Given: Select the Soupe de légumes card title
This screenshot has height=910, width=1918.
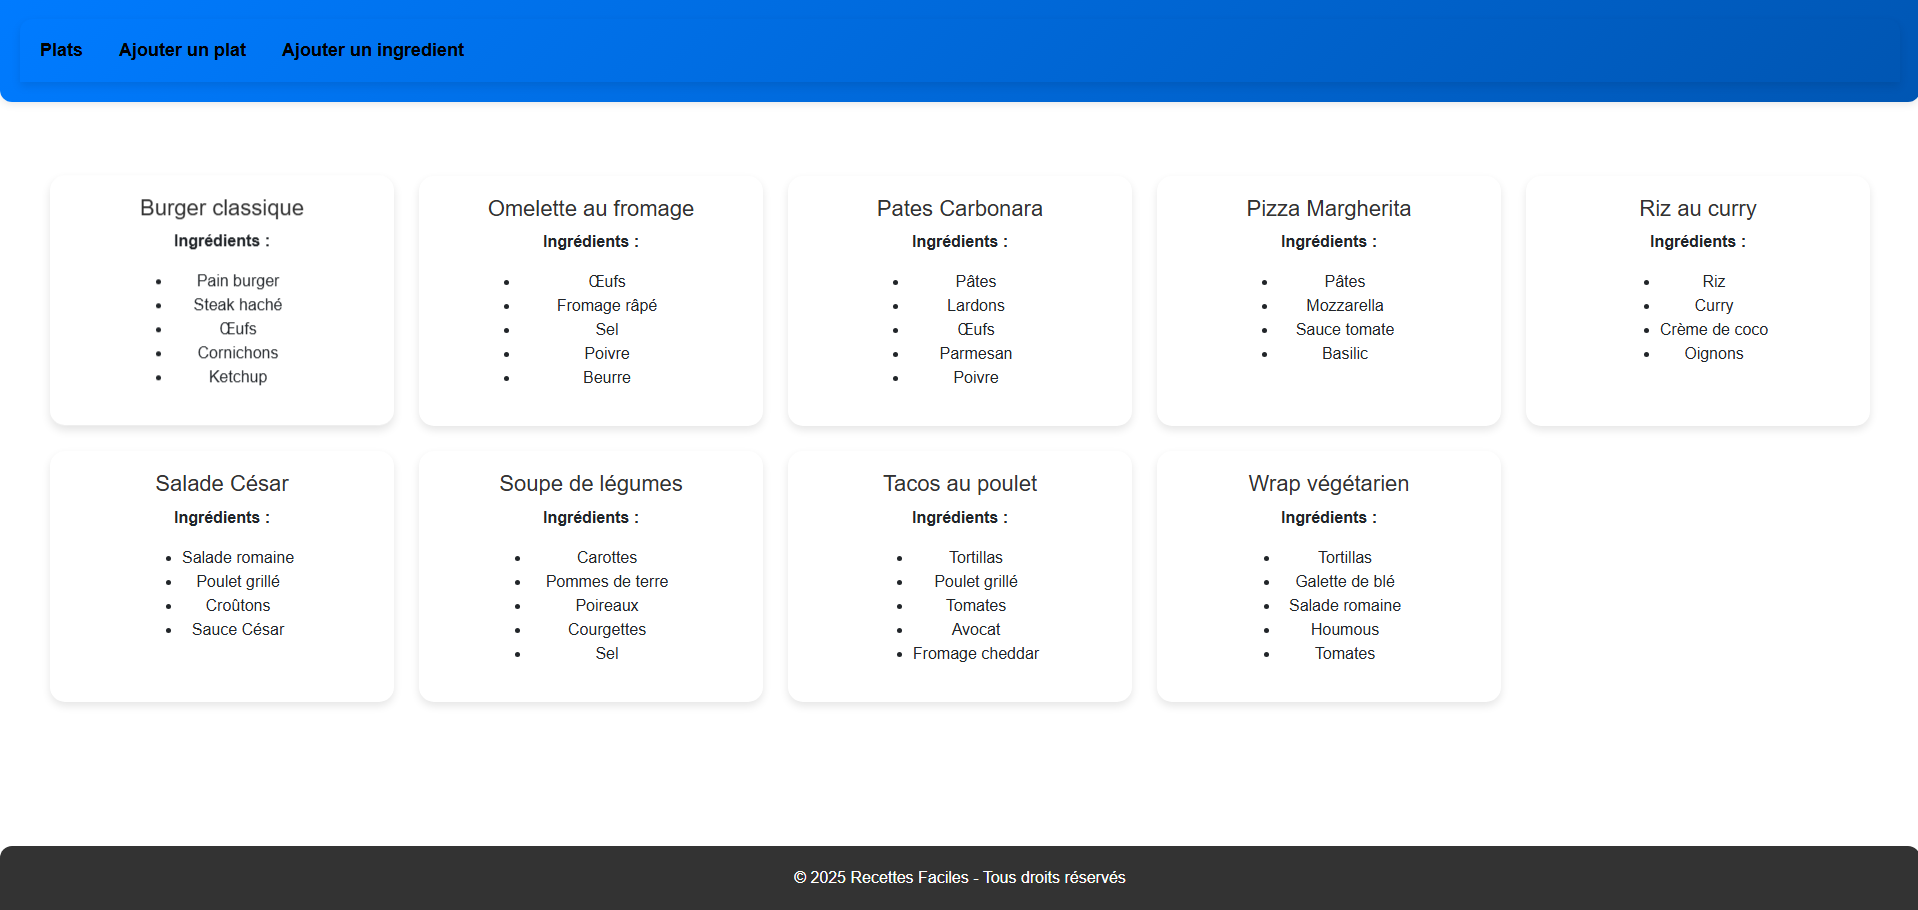Looking at the screenshot, I should pos(590,484).
